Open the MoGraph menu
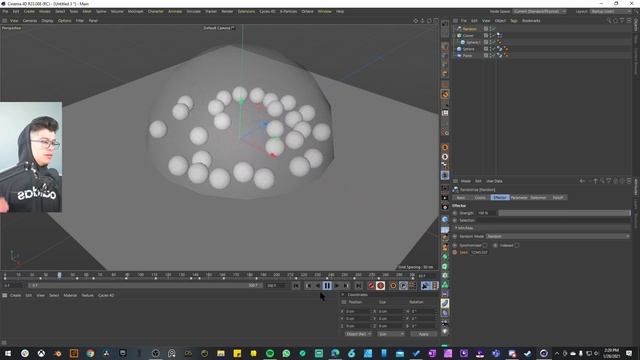Image resolution: width=640 pixels, height=360 pixels. [x=136, y=11]
